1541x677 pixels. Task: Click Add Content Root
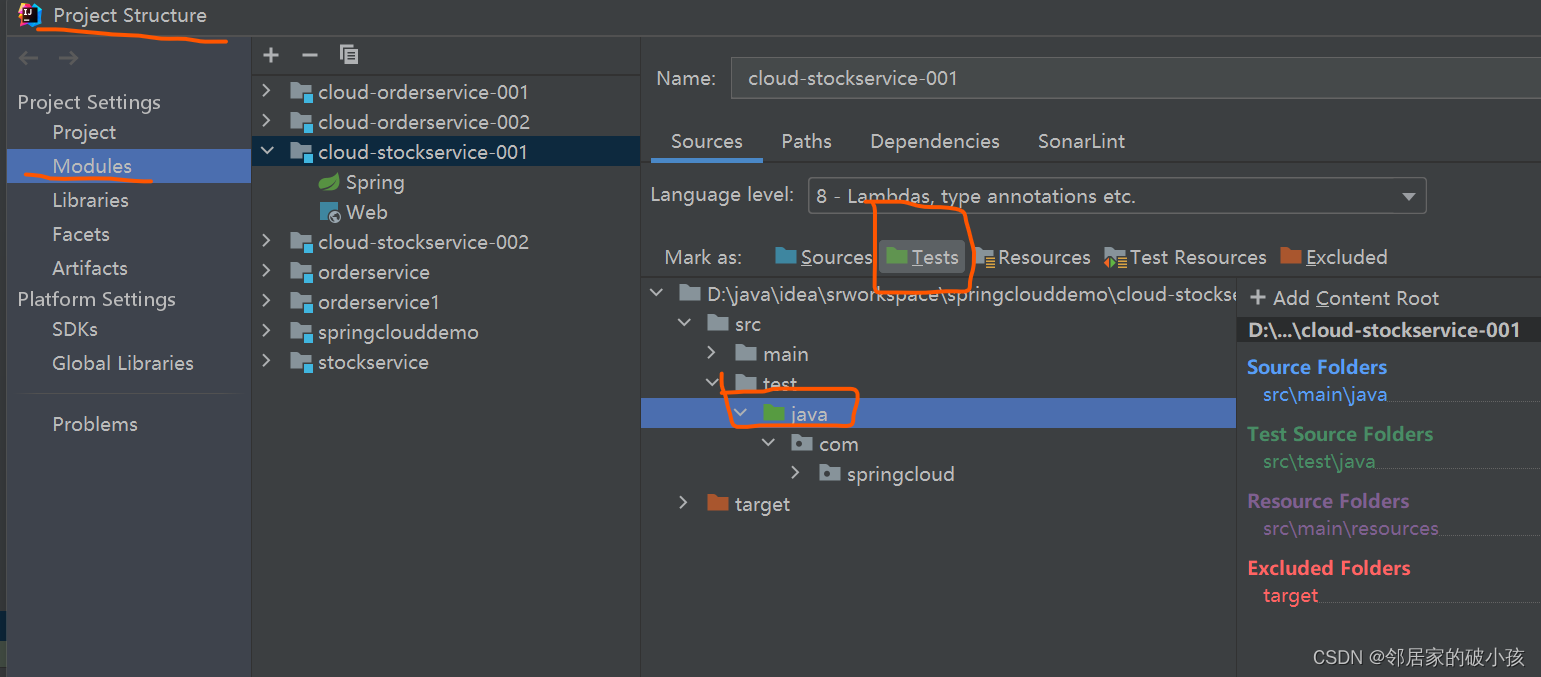[1344, 297]
